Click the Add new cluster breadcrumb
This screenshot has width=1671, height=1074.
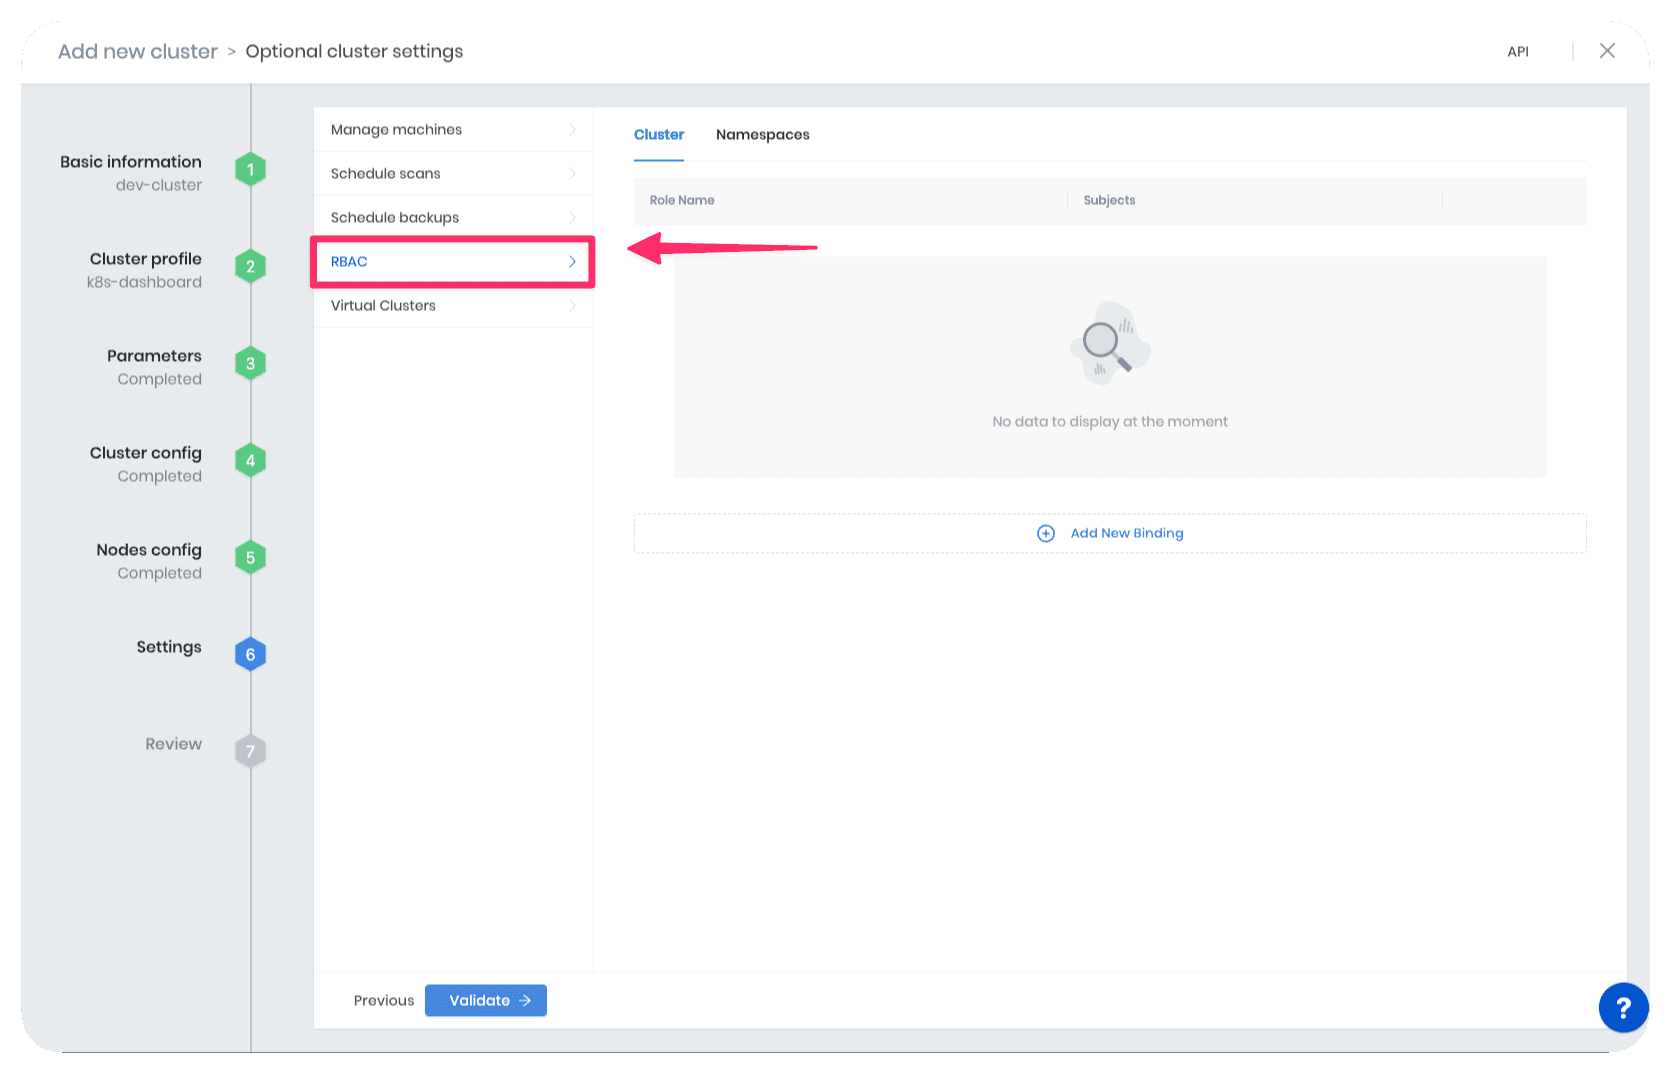(138, 51)
